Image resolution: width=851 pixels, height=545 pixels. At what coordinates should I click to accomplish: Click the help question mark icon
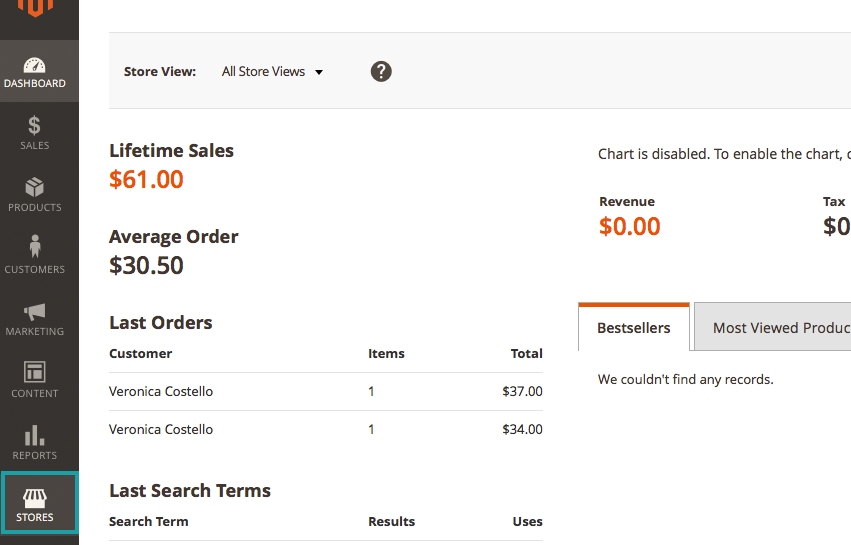coord(381,71)
